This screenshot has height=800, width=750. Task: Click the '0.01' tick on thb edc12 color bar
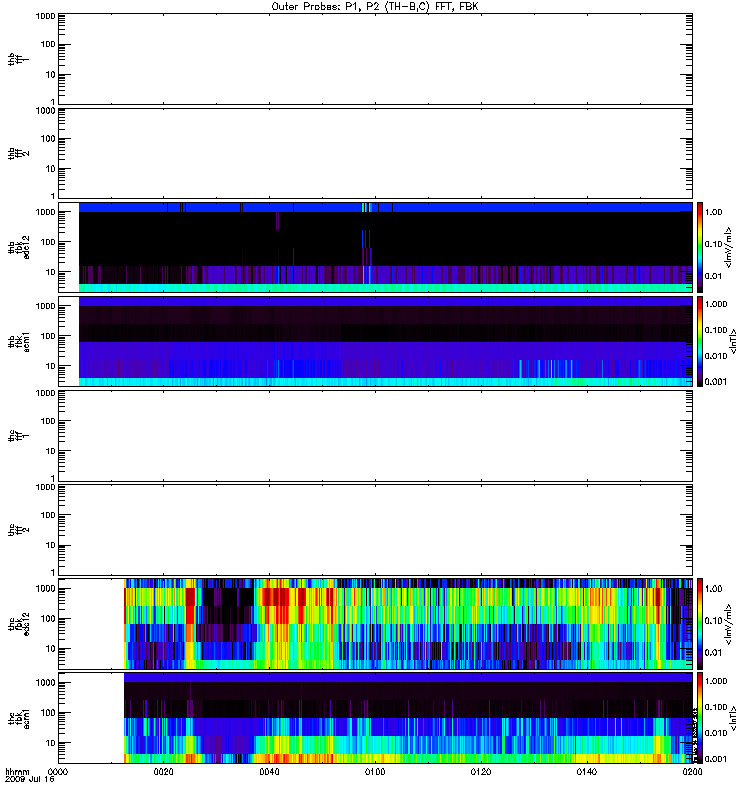click(x=713, y=276)
